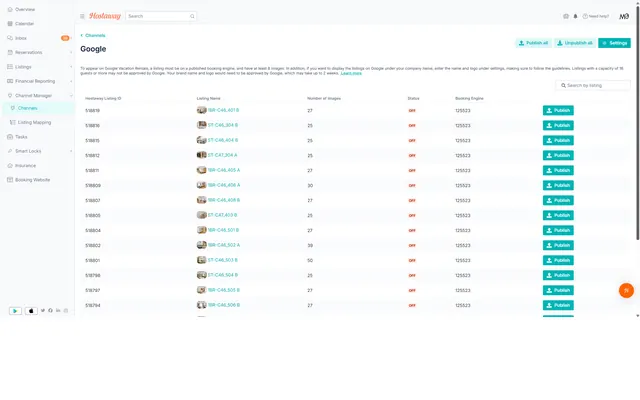
Task: Open listing ST-C47,403 B link
Action: tap(222, 215)
